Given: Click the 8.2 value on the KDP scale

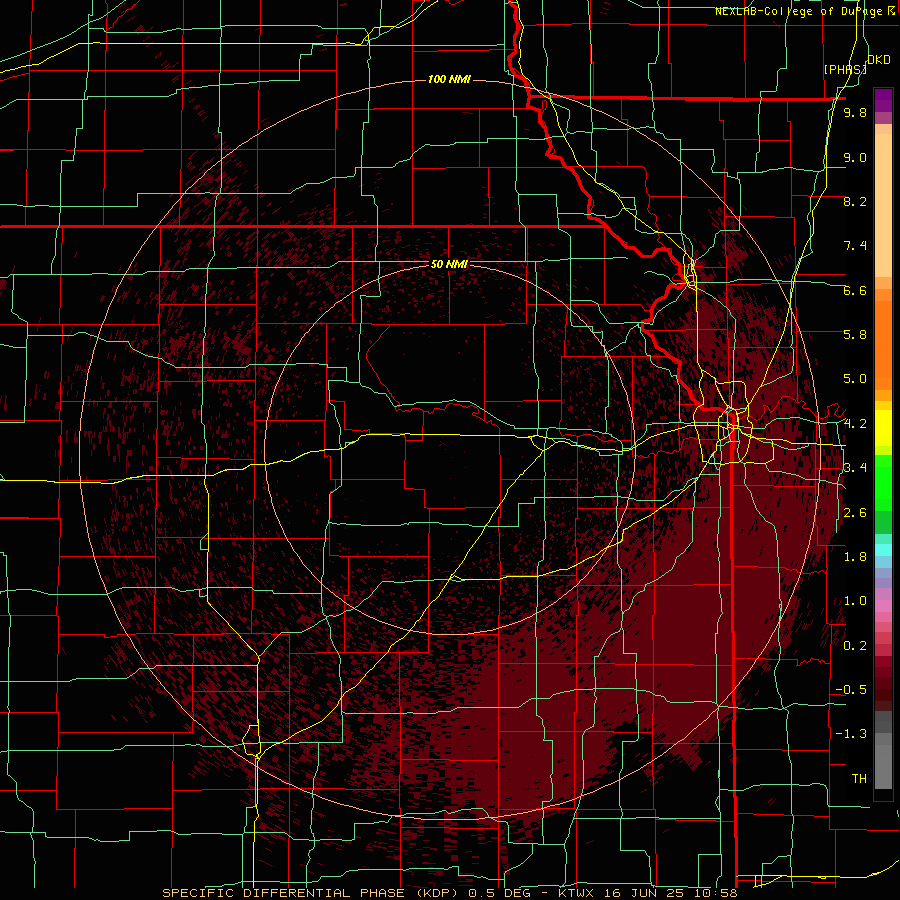Looking at the screenshot, I should (x=855, y=201).
